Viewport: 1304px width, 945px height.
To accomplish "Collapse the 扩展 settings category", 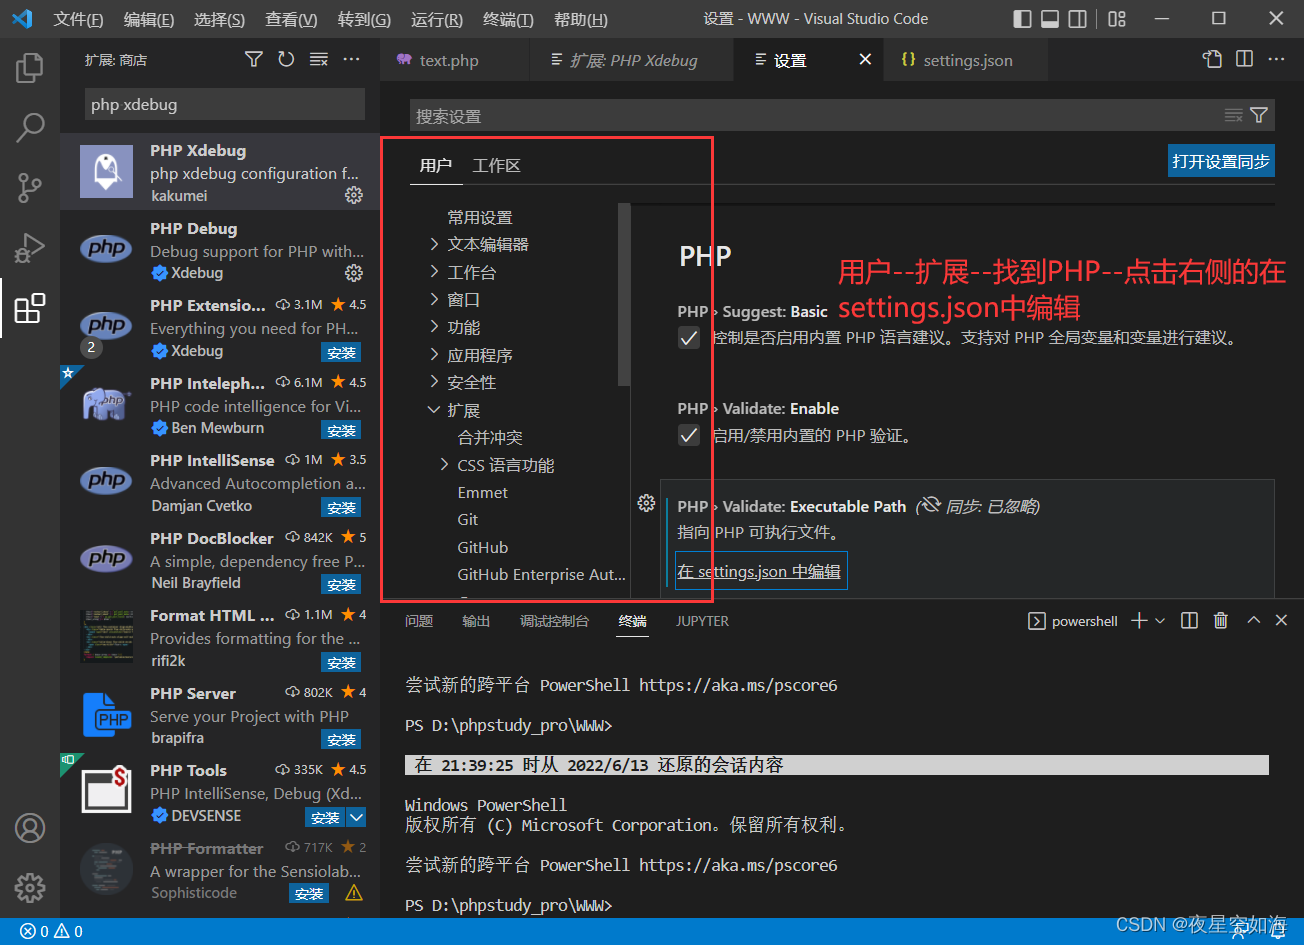I will (434, 410).
